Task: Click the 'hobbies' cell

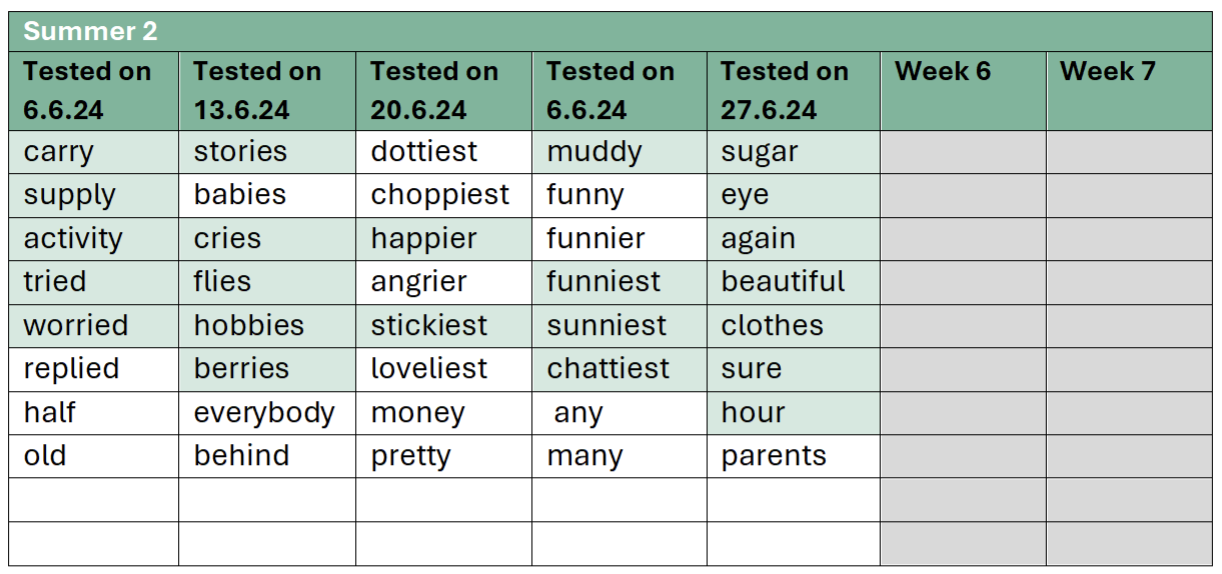Action: tap(267, 326)
